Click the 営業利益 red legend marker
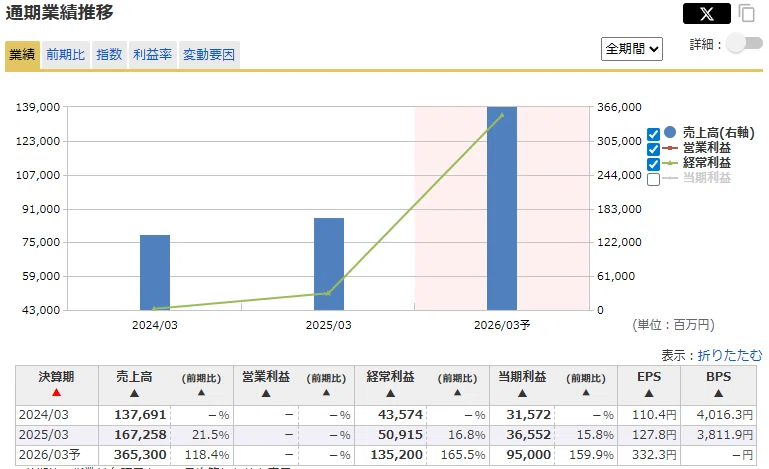Image resolution: width=769 pixels, height=469 pixels. (670, 148)
